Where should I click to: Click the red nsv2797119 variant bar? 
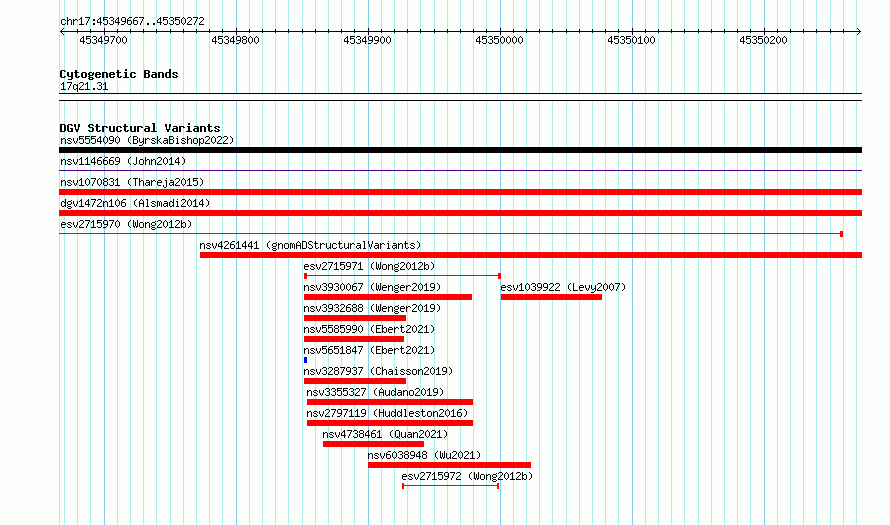pos(390,423)
